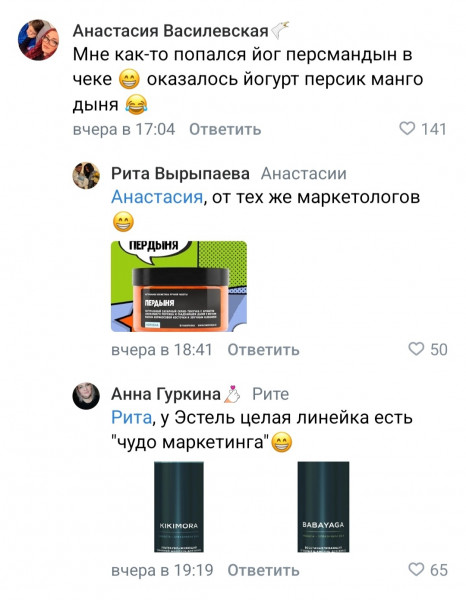Open author name Рита Вырыпаева
This screenshot has width=466, height=600.
[180, 174]
